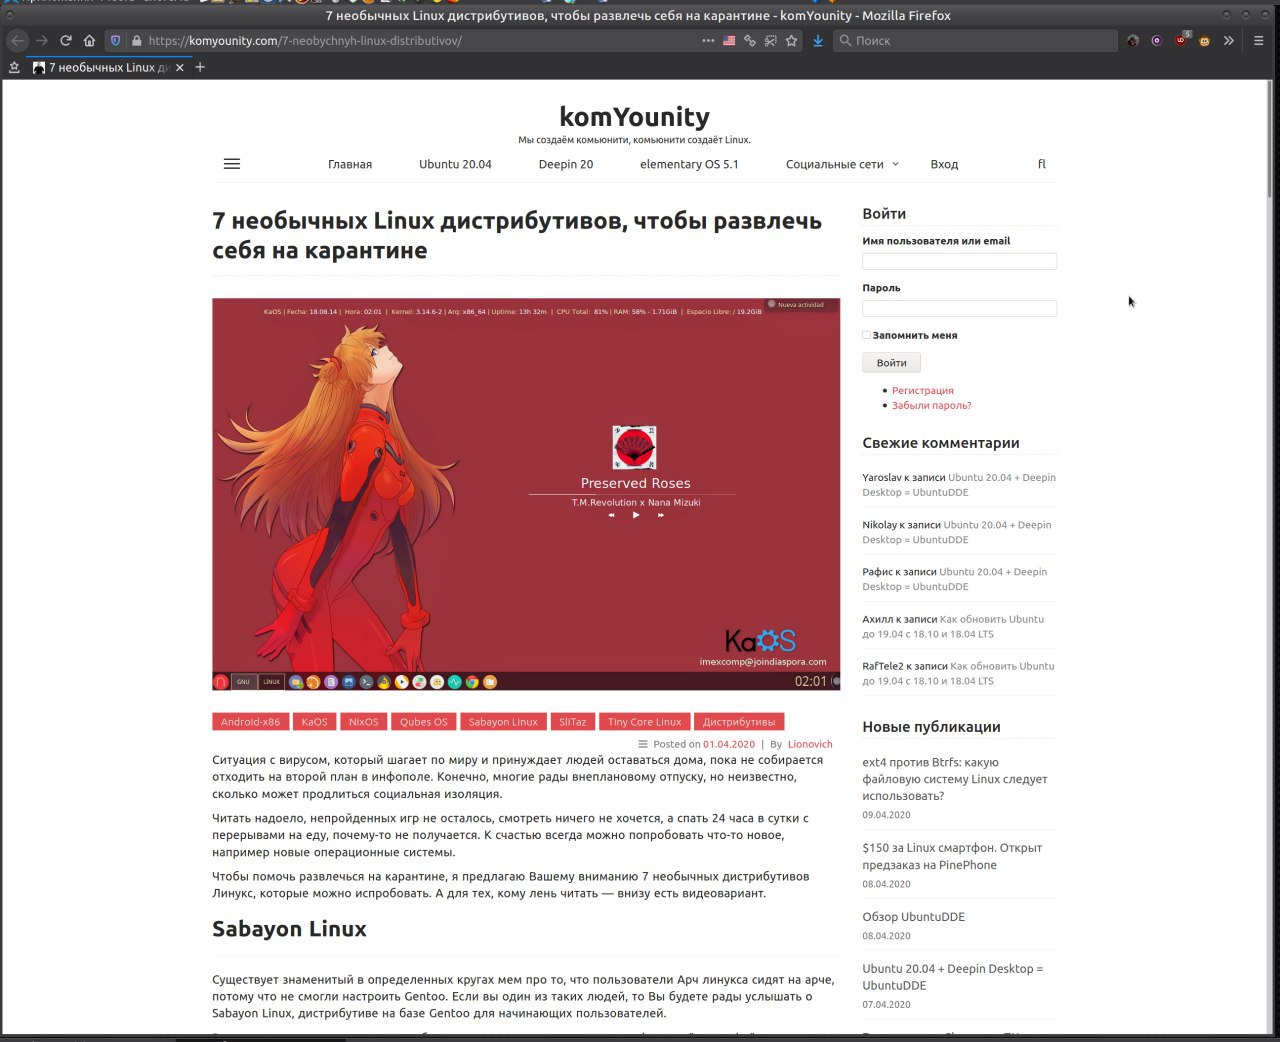Open a new tab with the plus button
This screenshot has width=1280, height=1042.
[x=200, y=67]
